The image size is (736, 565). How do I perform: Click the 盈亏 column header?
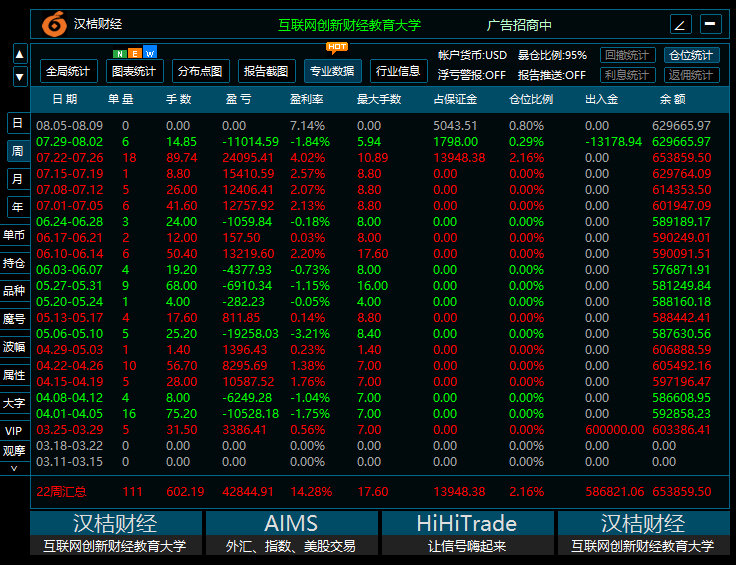pyautogui.click(x=238, y=99)
